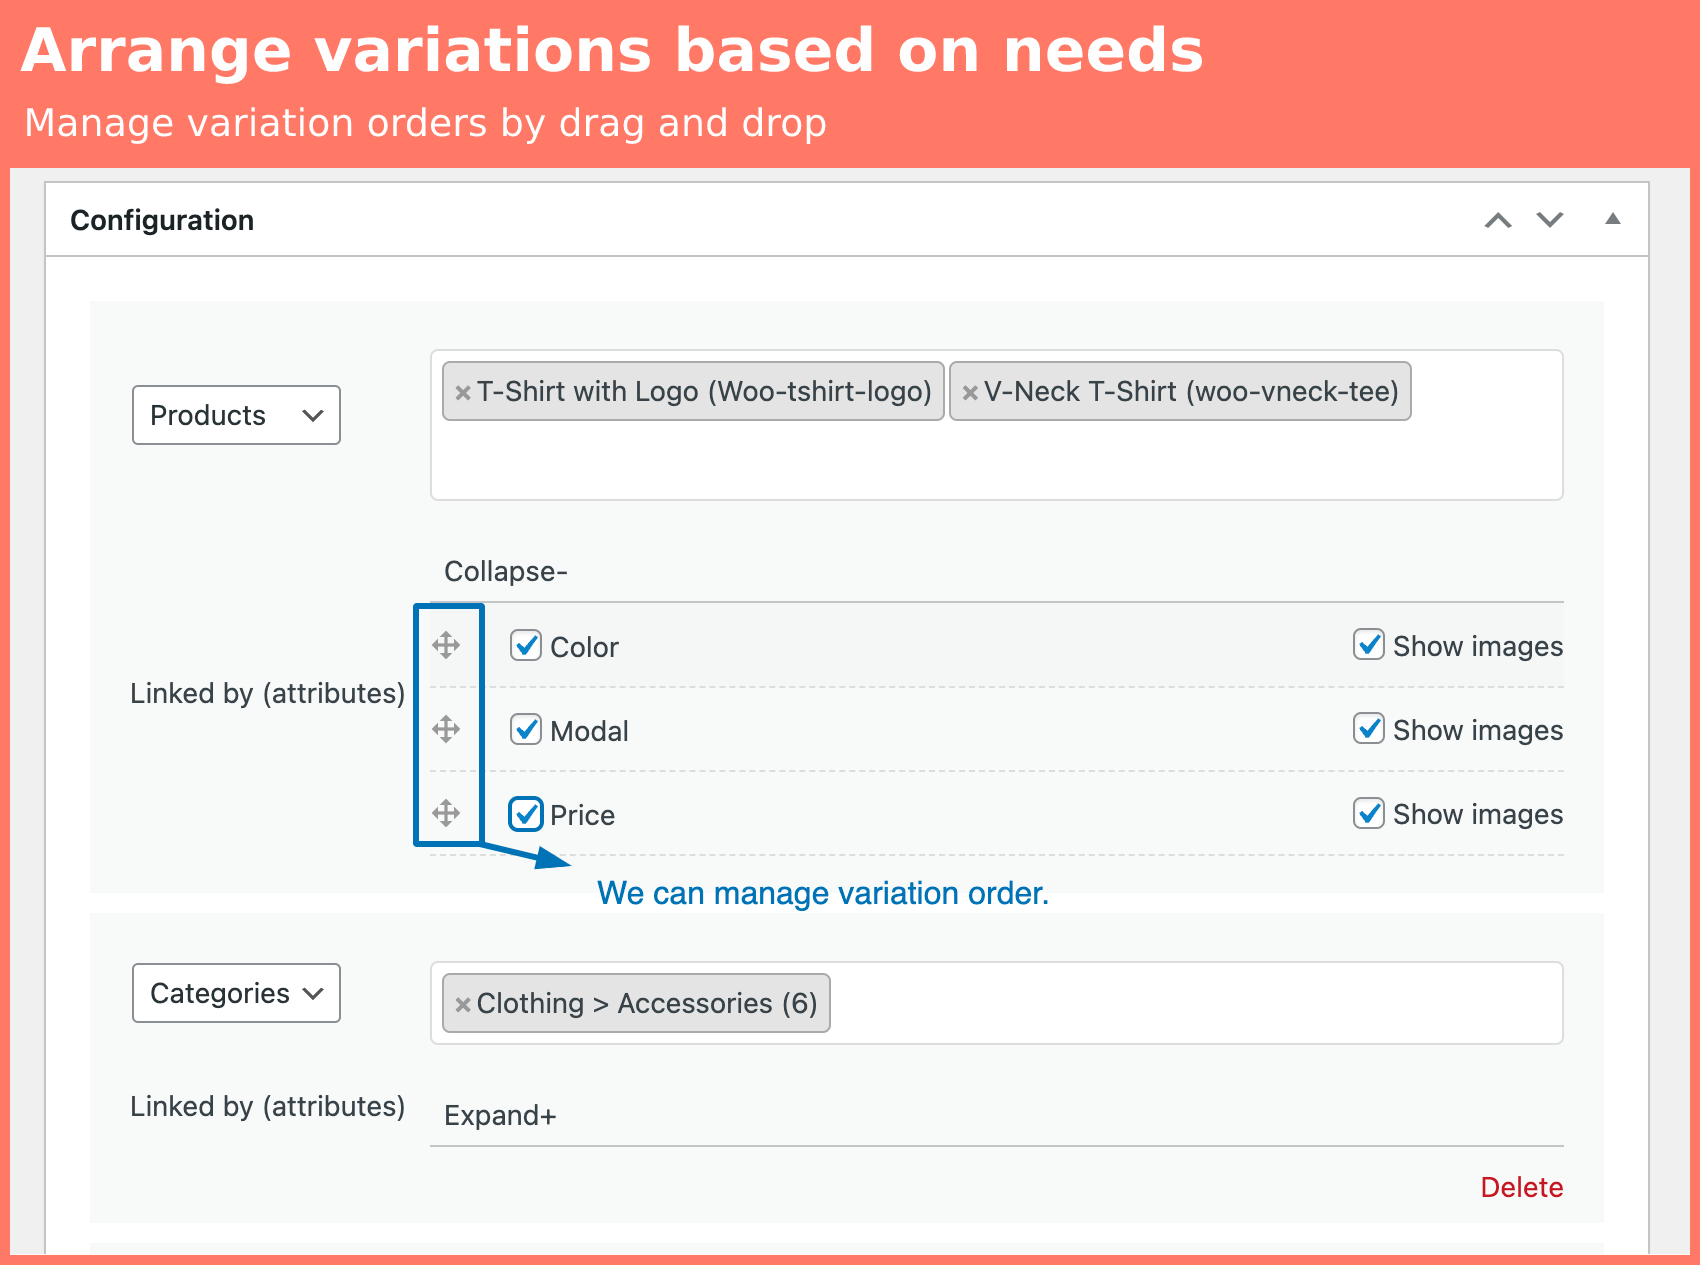The image size is (1700, 1265).
Task: Expand the category linked attributes
Action: coord(499,1116)
